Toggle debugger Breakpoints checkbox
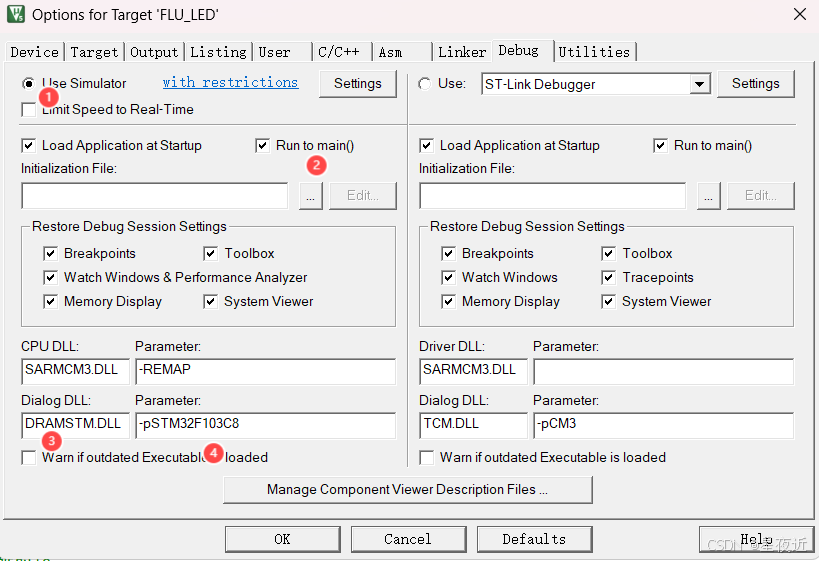This screenshot has width=819, height=561. (x=449, y=253)
